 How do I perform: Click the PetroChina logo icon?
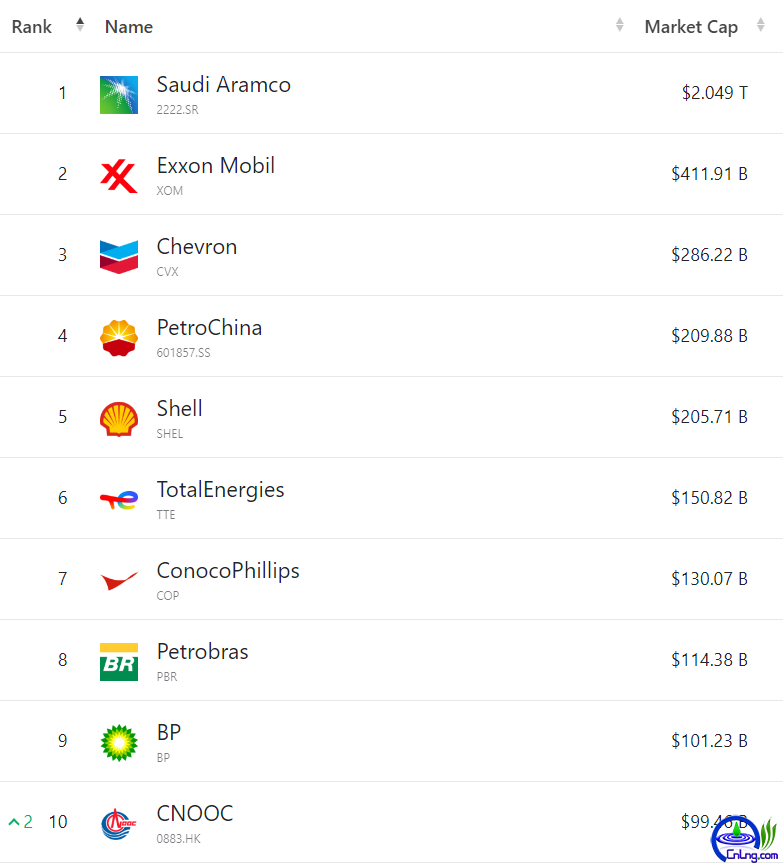coord(119,338)
